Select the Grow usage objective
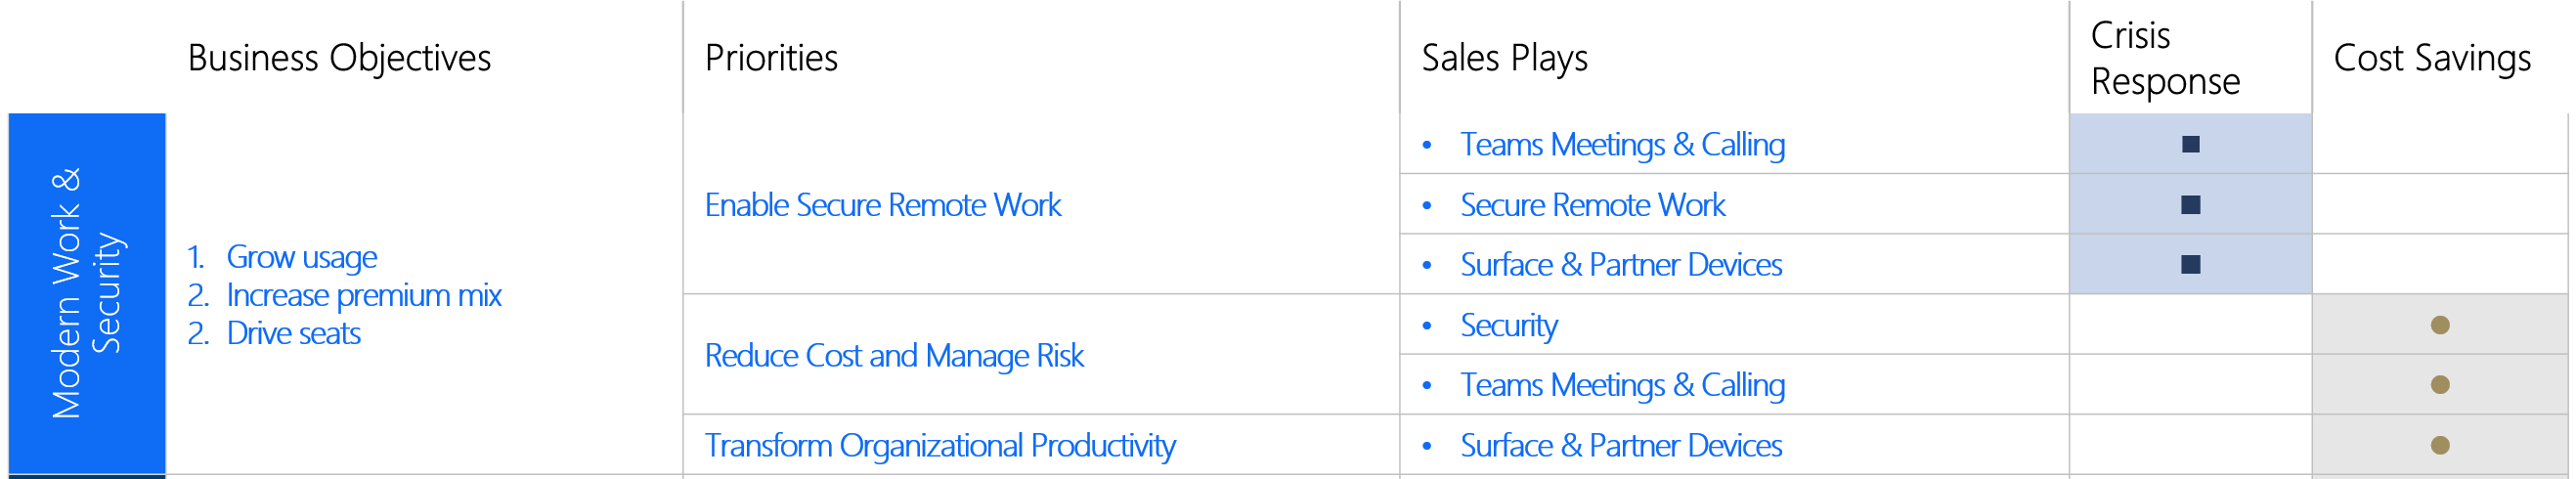The width and height of the screenshot is (2576, 479). 301,257
